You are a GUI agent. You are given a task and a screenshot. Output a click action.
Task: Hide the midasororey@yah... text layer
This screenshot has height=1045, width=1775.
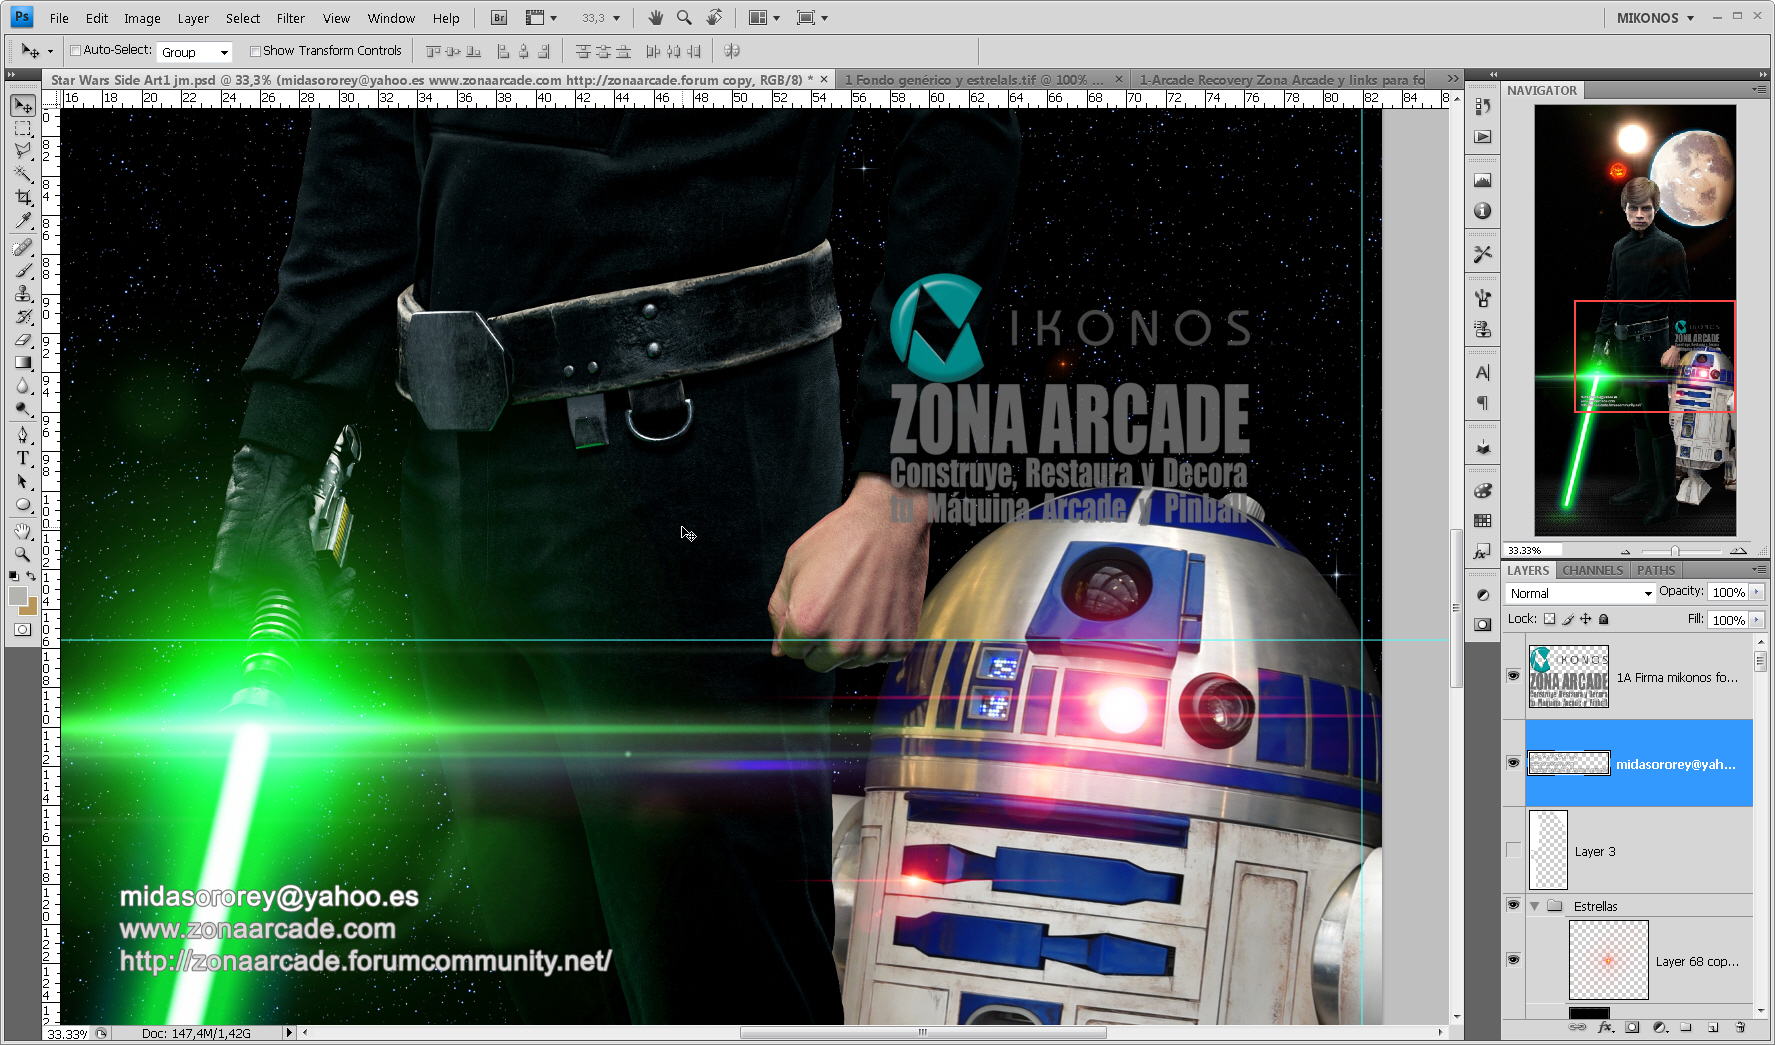tap(1513, 763)
